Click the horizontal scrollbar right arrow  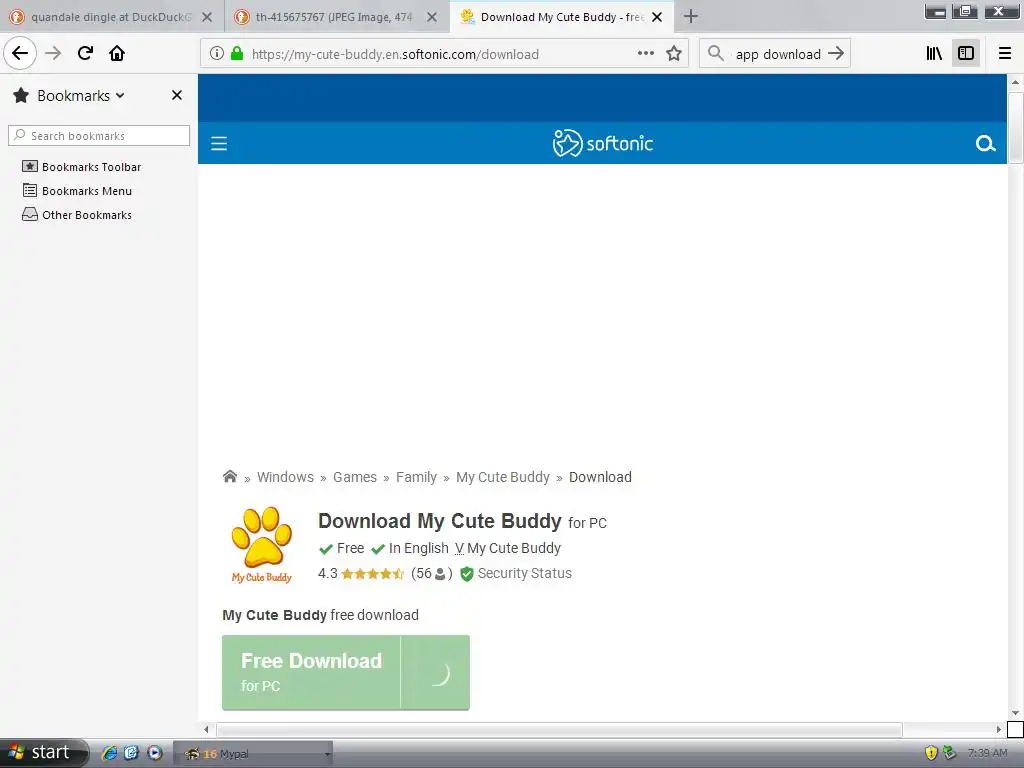pyautogui.click(x=999, y=729)
